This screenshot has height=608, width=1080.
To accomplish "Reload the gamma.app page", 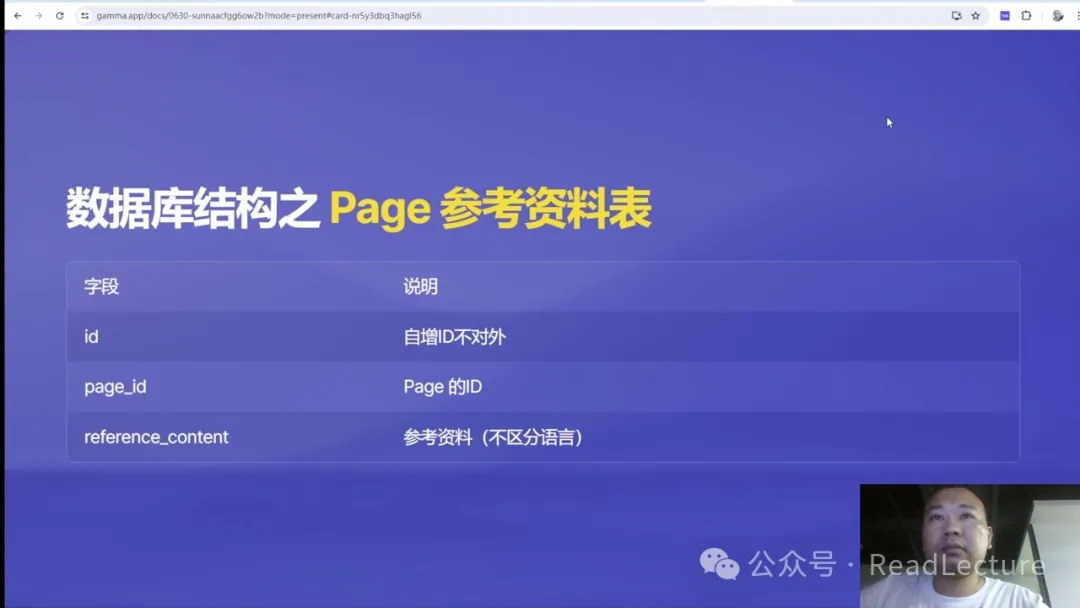I will pyautogui.click(x=60, y=16).
